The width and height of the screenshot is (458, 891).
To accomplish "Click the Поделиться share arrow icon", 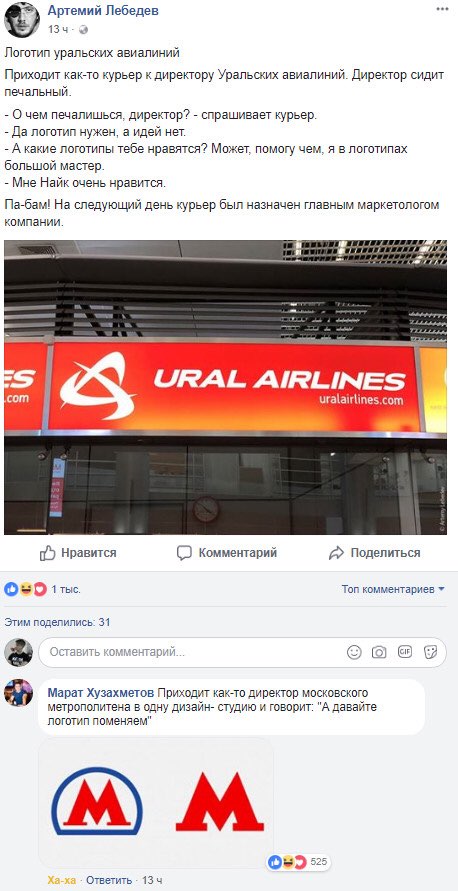I will 336,553.
